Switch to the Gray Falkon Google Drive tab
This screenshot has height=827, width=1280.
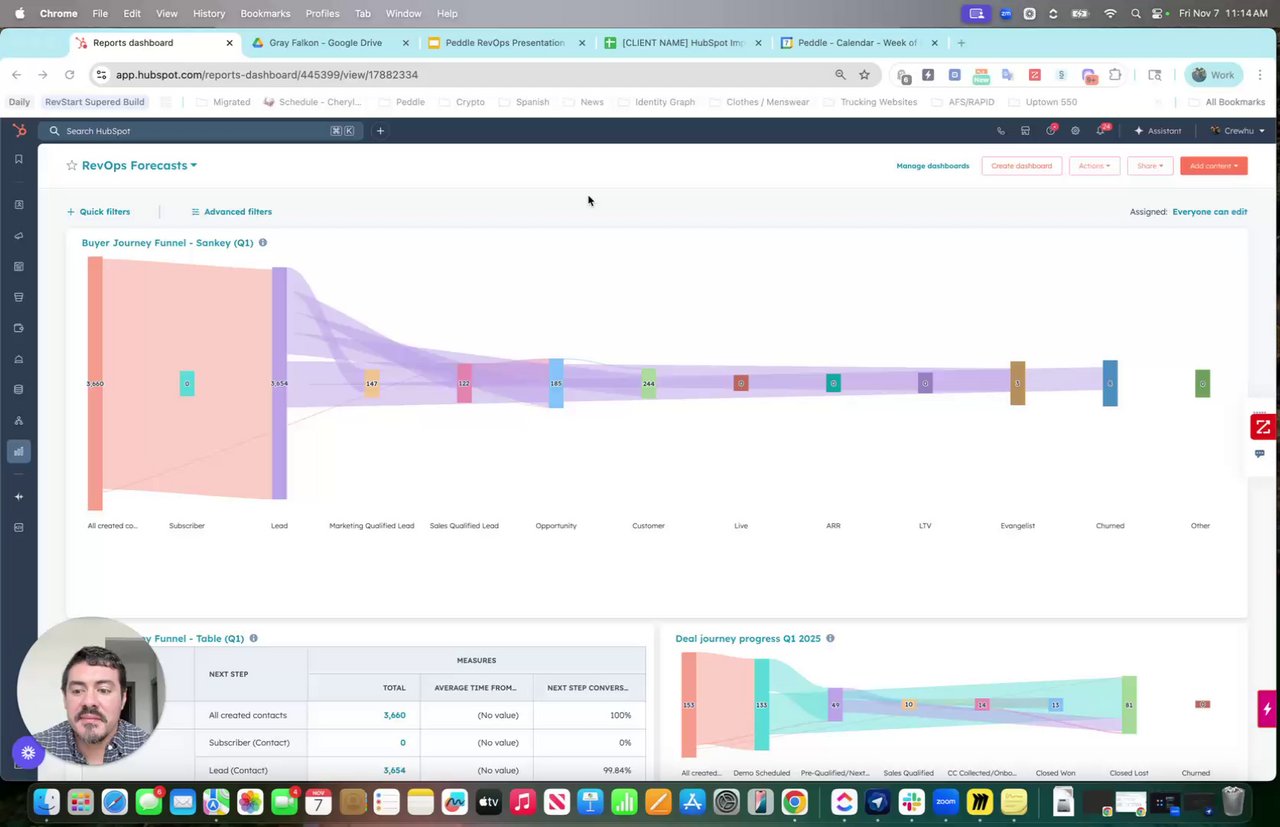pyautogui.click(x=325, y=43)
